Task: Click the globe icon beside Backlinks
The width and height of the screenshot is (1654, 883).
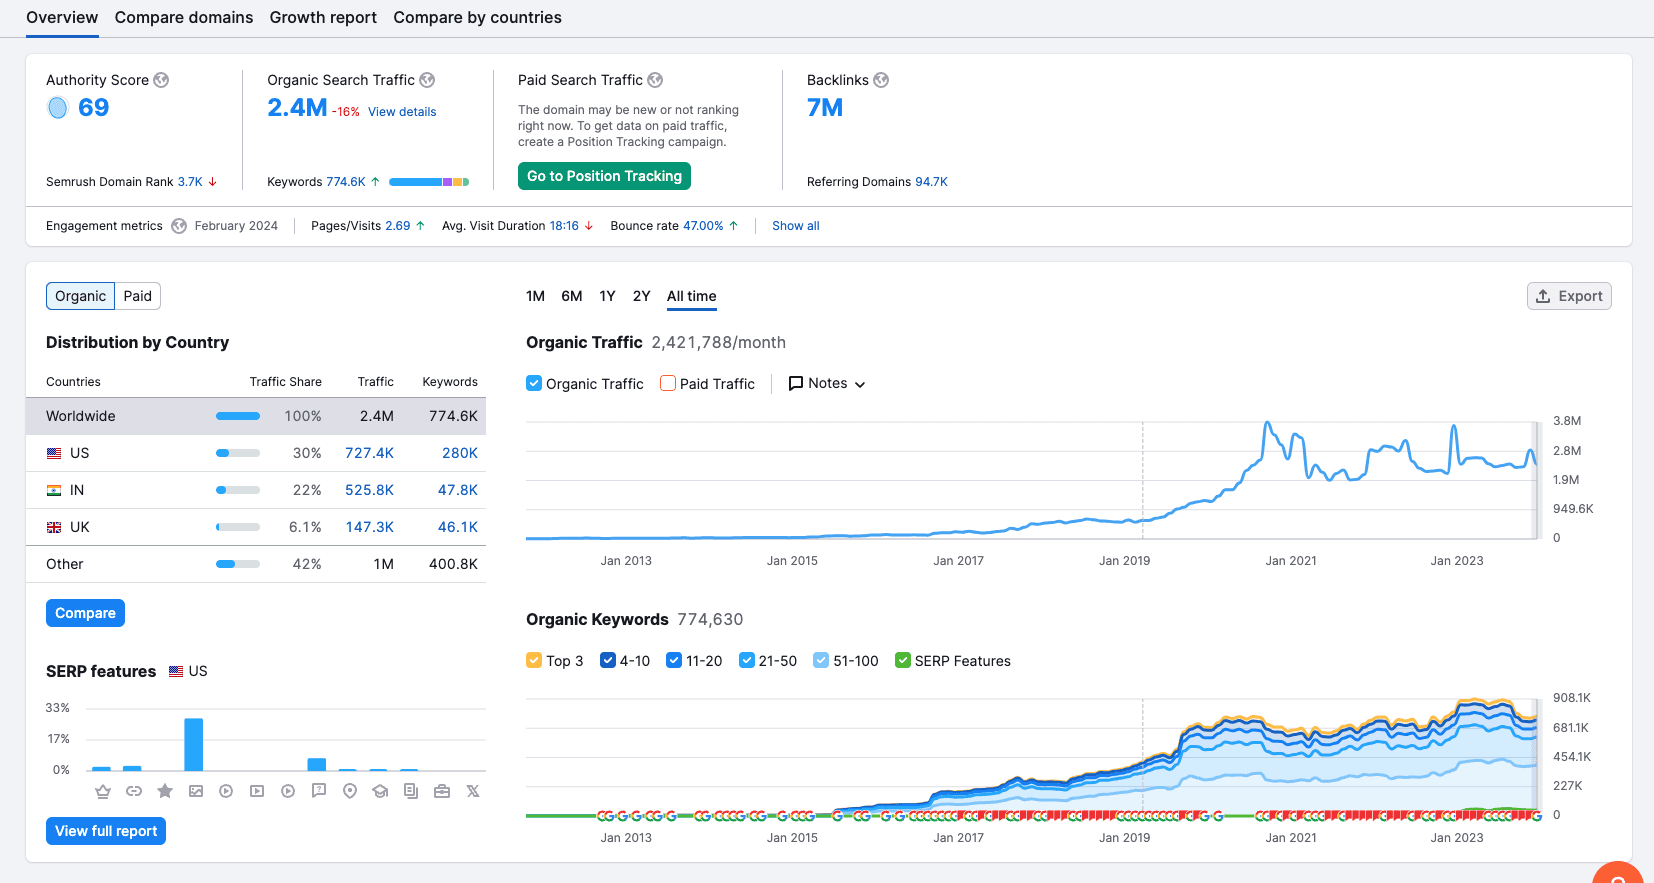Action: 881,80
